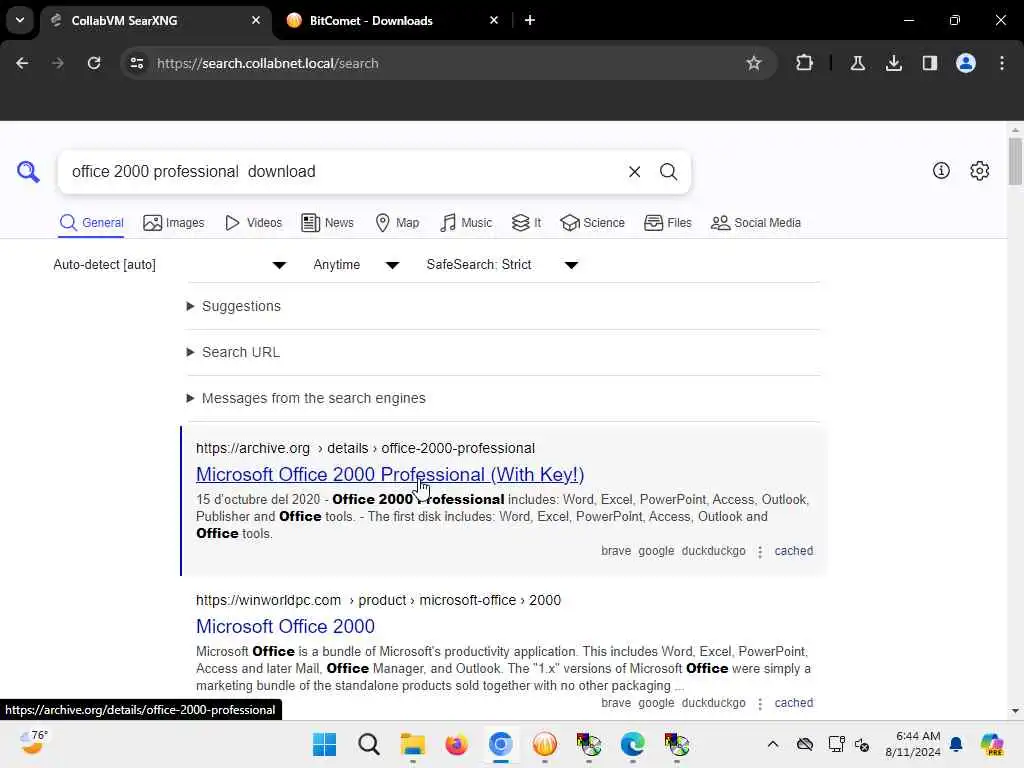The image size is (1024, 768).
Task: Close the BitComet - Downloads tab
Action: click(494, 20)
